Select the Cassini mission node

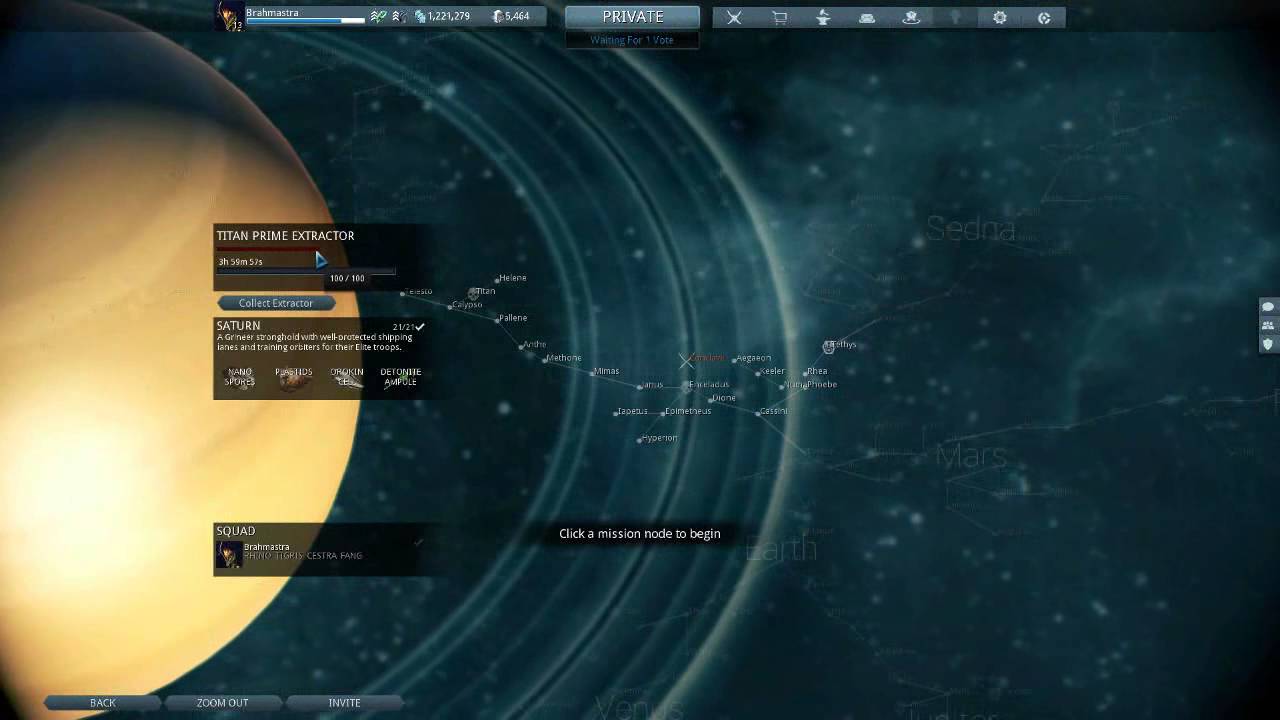tap(759, 412)
